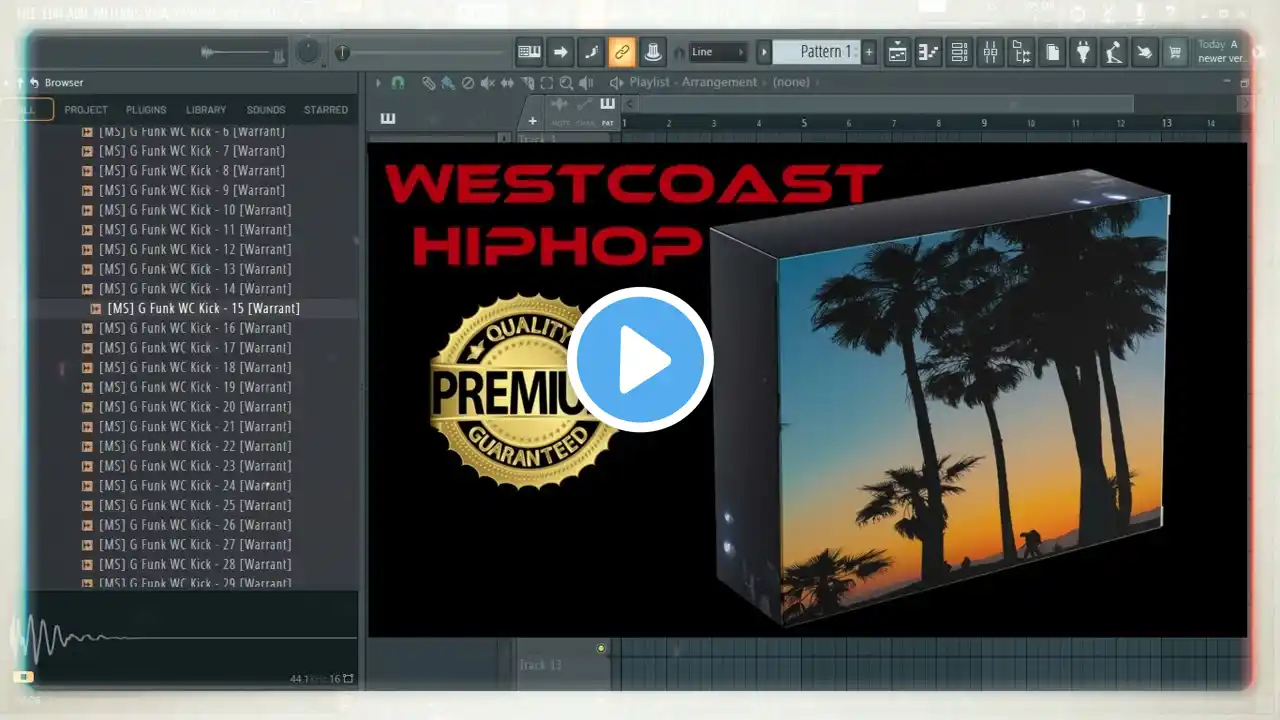The width and height of the screenshot is (1280, 720).
Task: Switch to the STARRED browser tab
Action: [326, 110]
